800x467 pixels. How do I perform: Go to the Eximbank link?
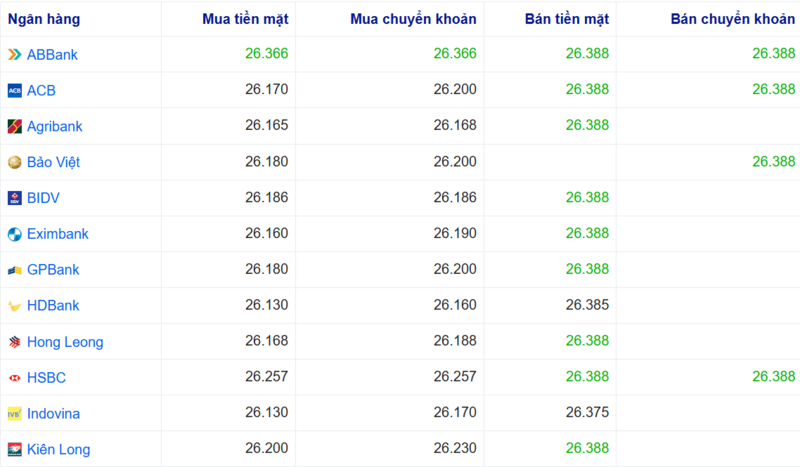58,234
